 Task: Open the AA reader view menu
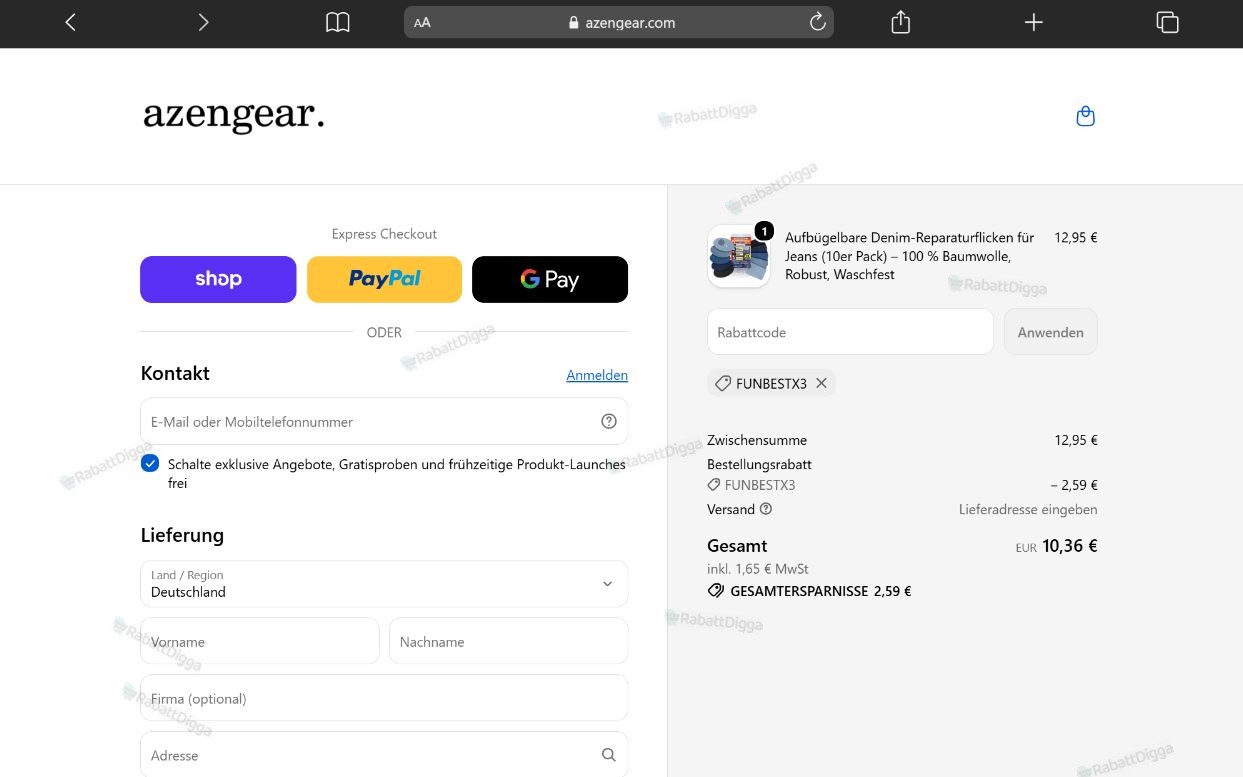[x=422, y=23]
